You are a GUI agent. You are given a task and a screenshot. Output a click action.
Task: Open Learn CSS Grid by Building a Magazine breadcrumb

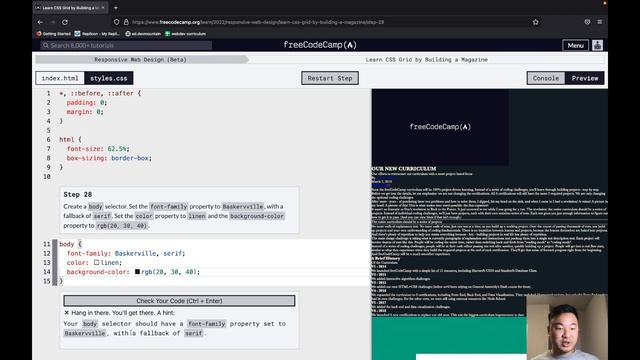tap(427, 60)
